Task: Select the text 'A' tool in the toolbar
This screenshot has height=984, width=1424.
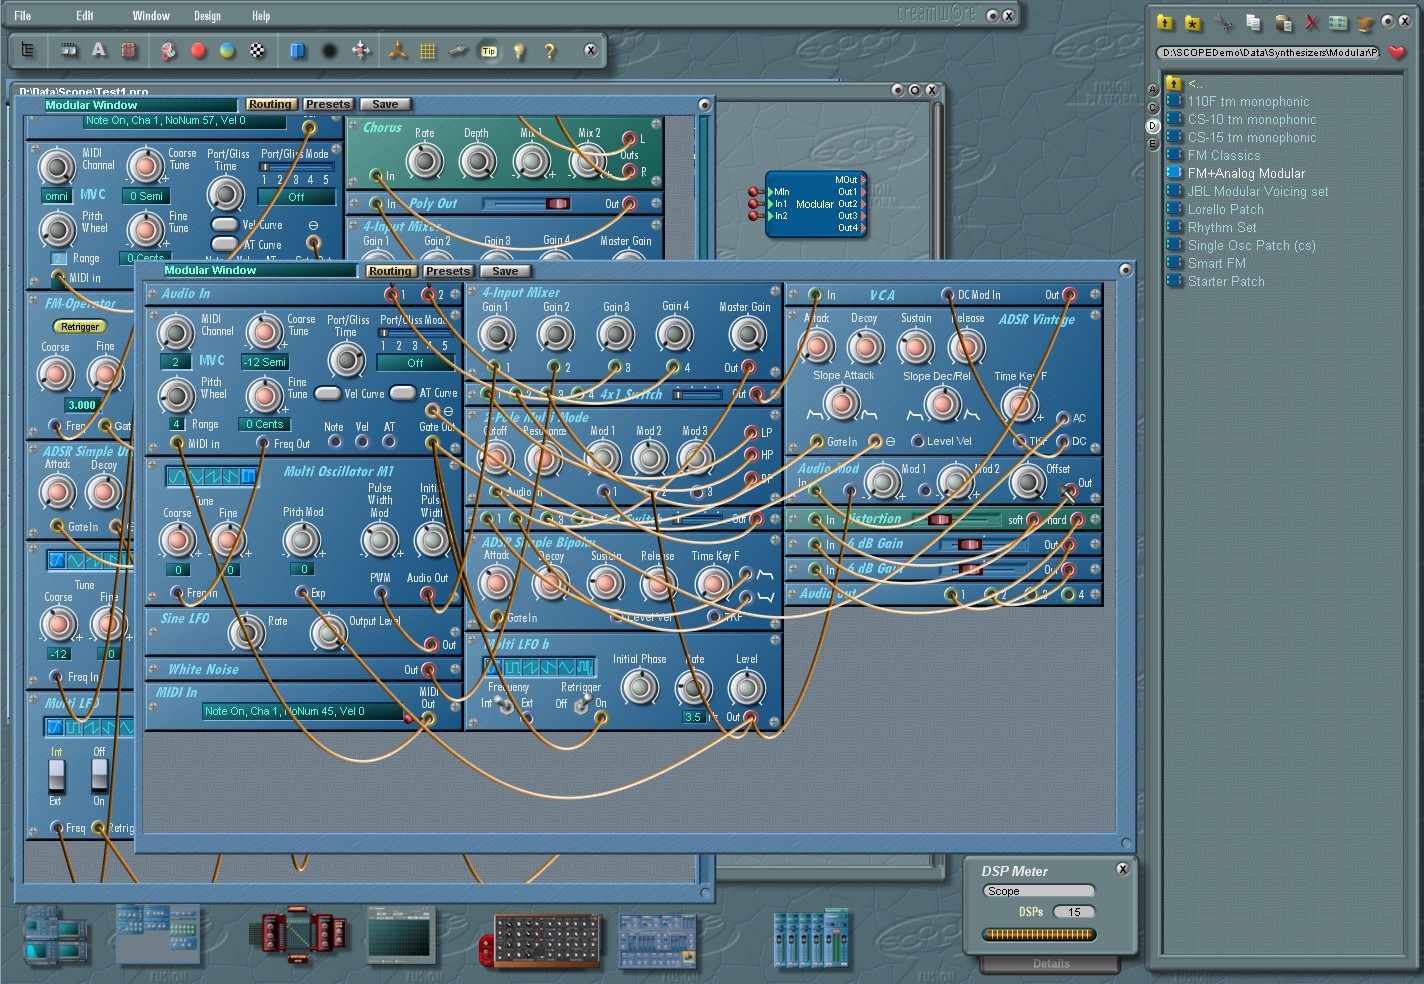Action: (98, 50)
